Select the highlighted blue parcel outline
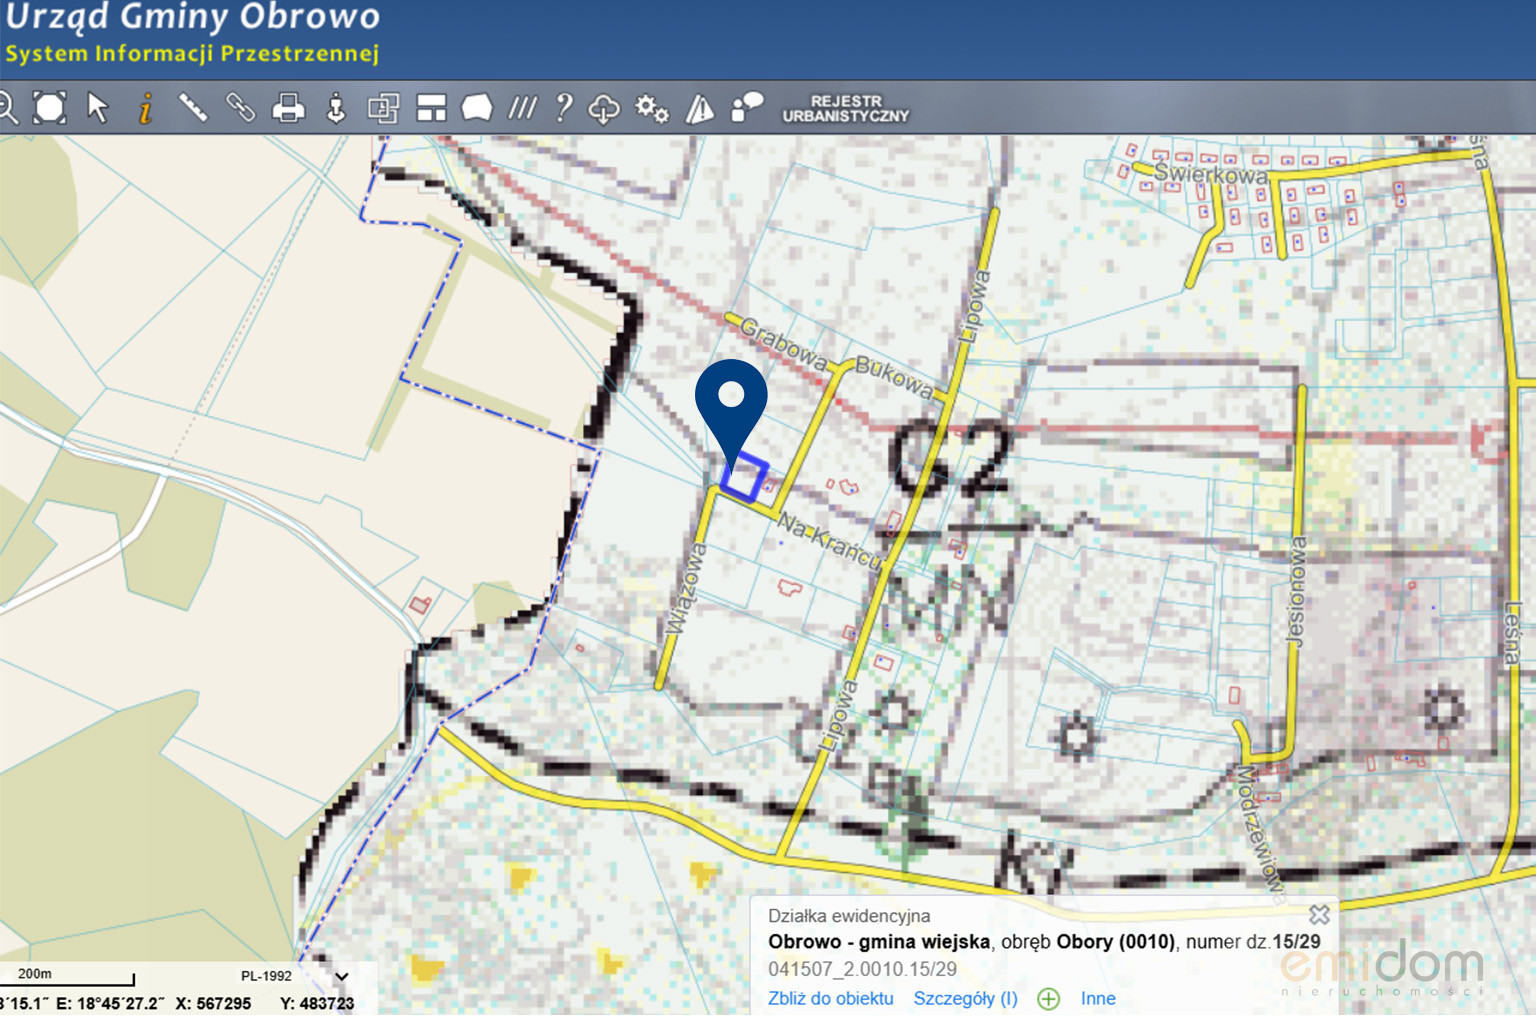1536x1024 pixels. tap(745, 478)
